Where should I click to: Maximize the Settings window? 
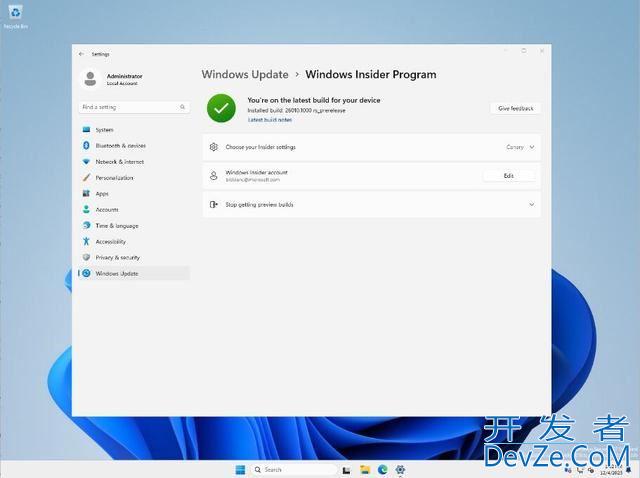click(x=524, y=51)
